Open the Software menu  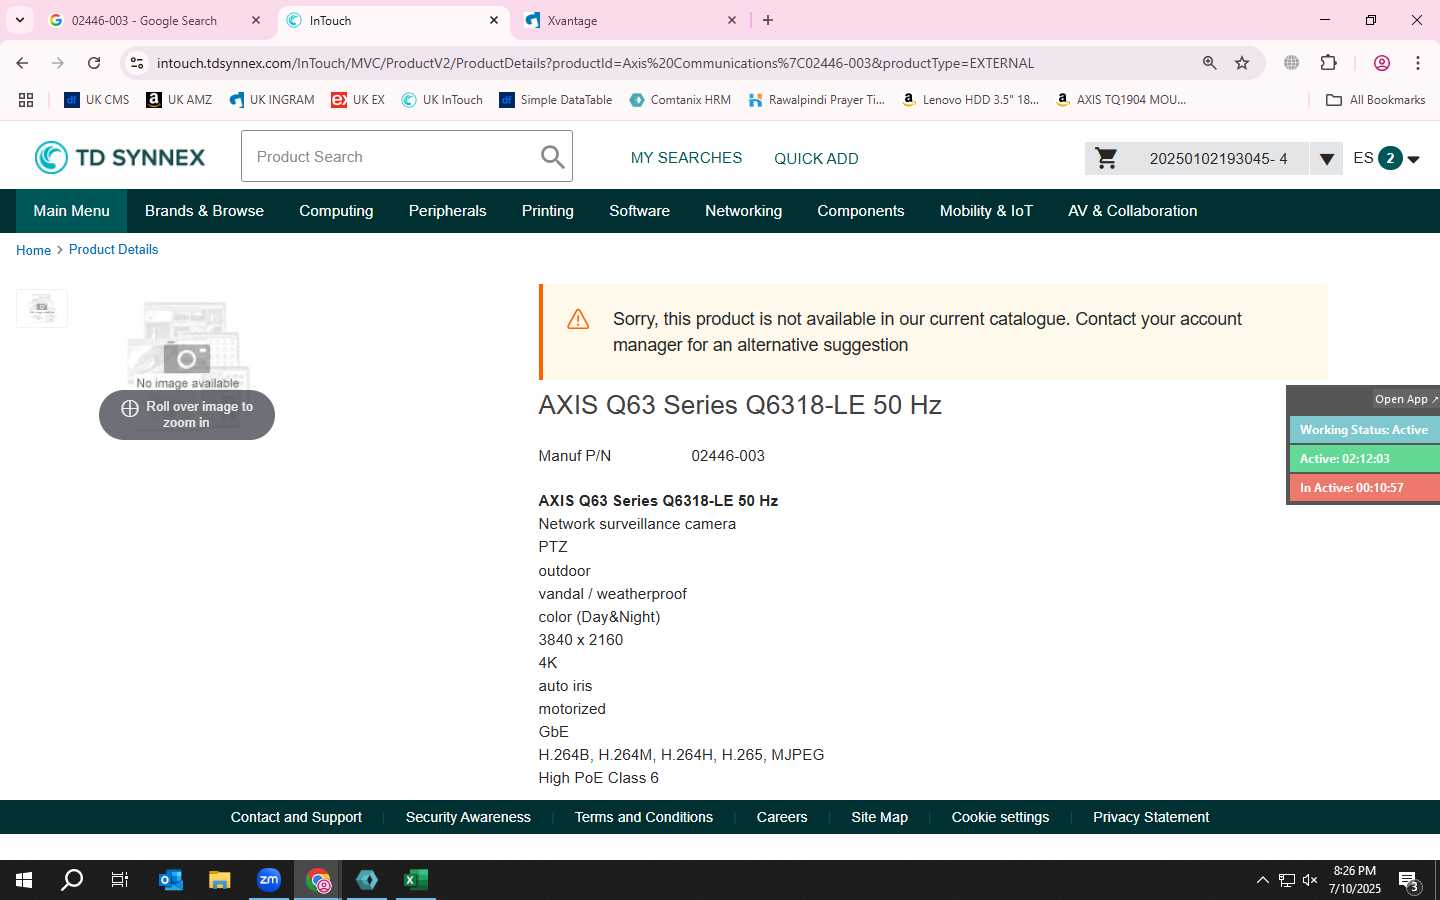(639, 211)
